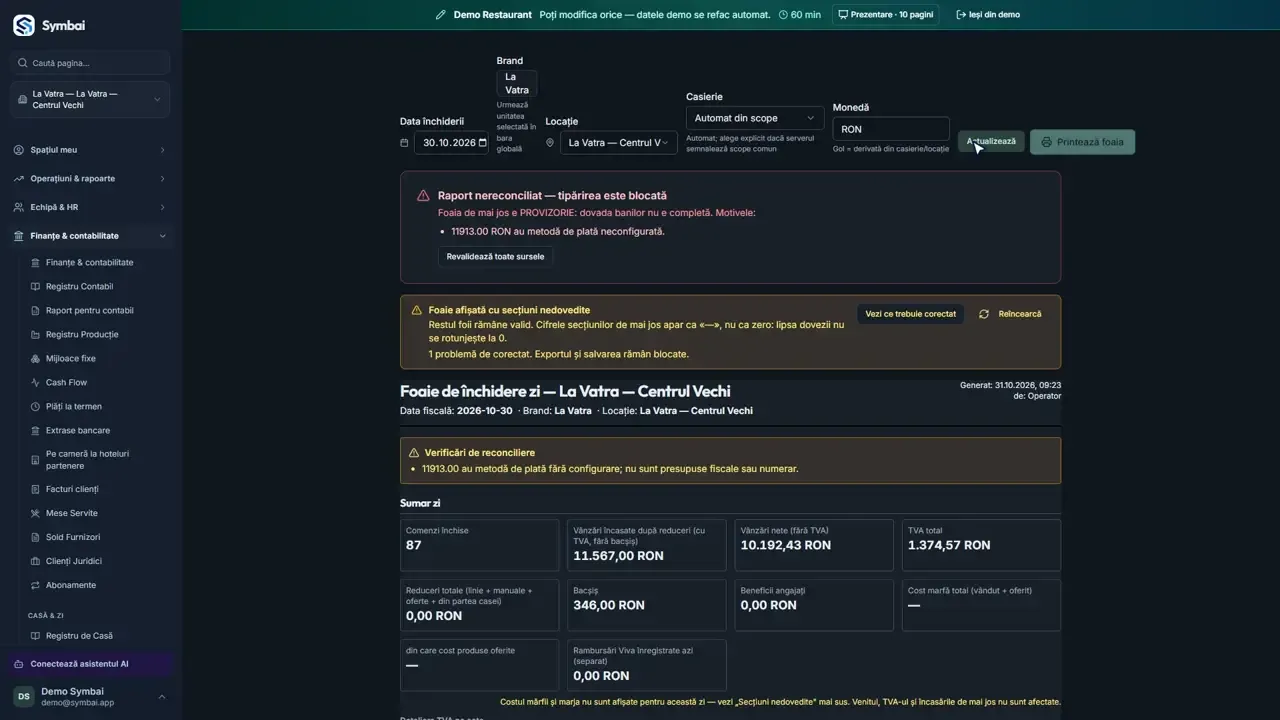Focus the Caută pagina search field
Image resolution: width=1280 pixels, height=720 pixels.
coord(90,63)
